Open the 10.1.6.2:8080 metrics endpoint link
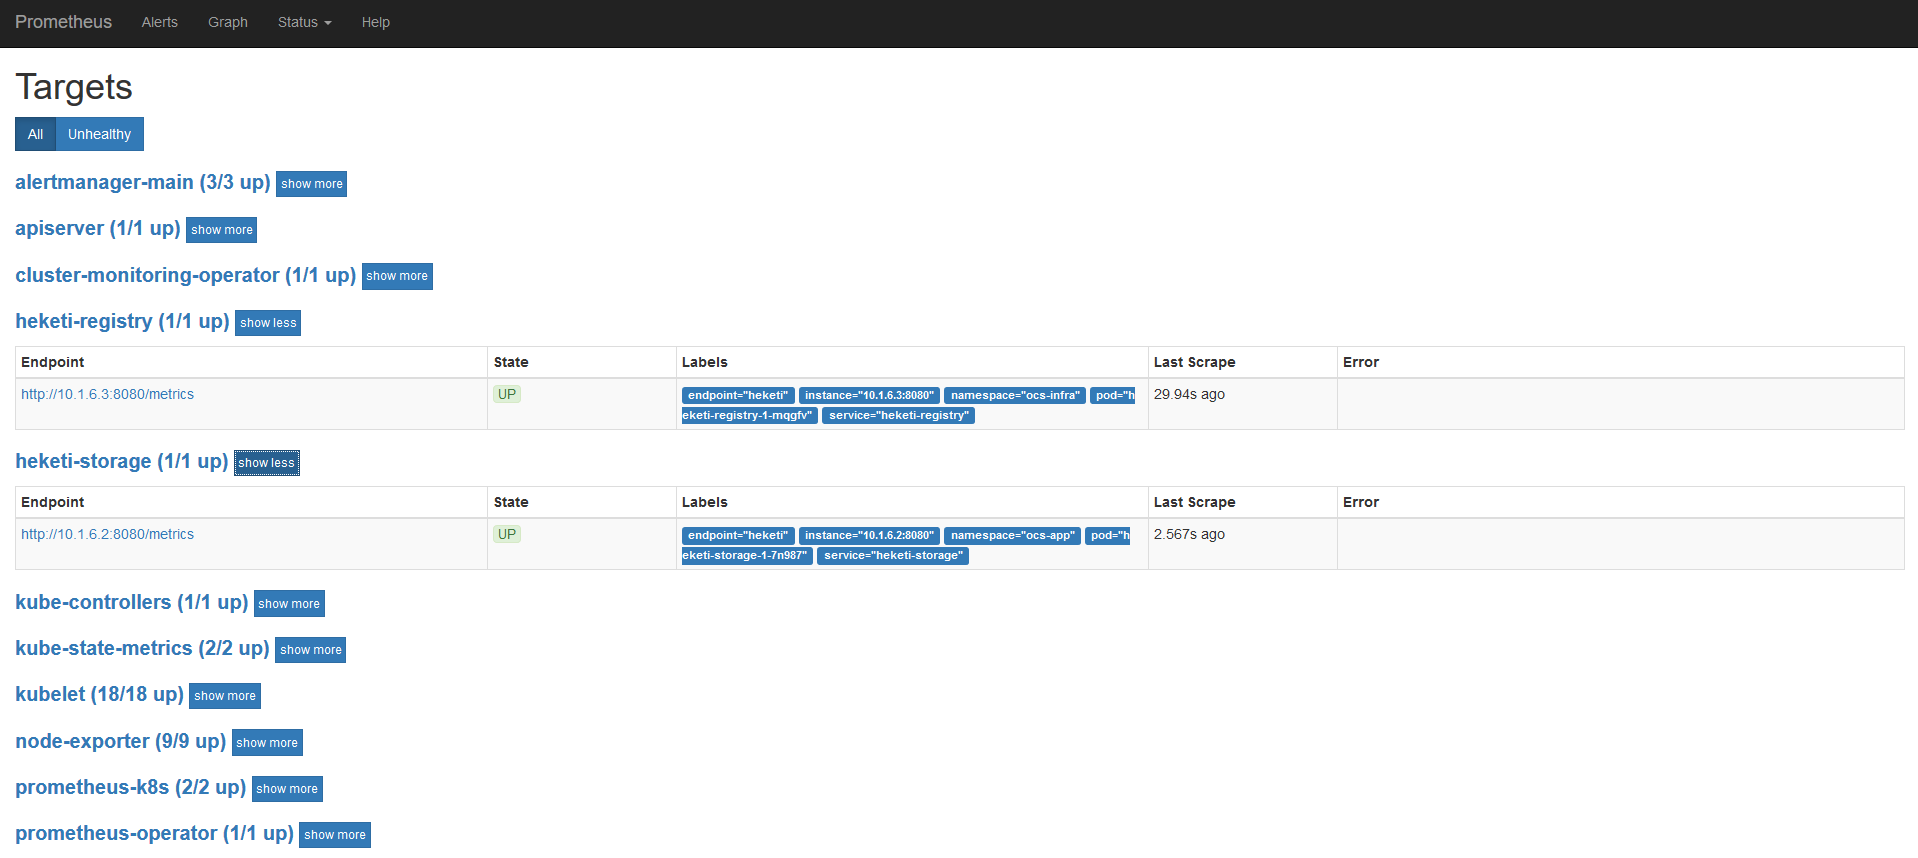This screenshot has width=1918, height=858. (x=107, y=534)
